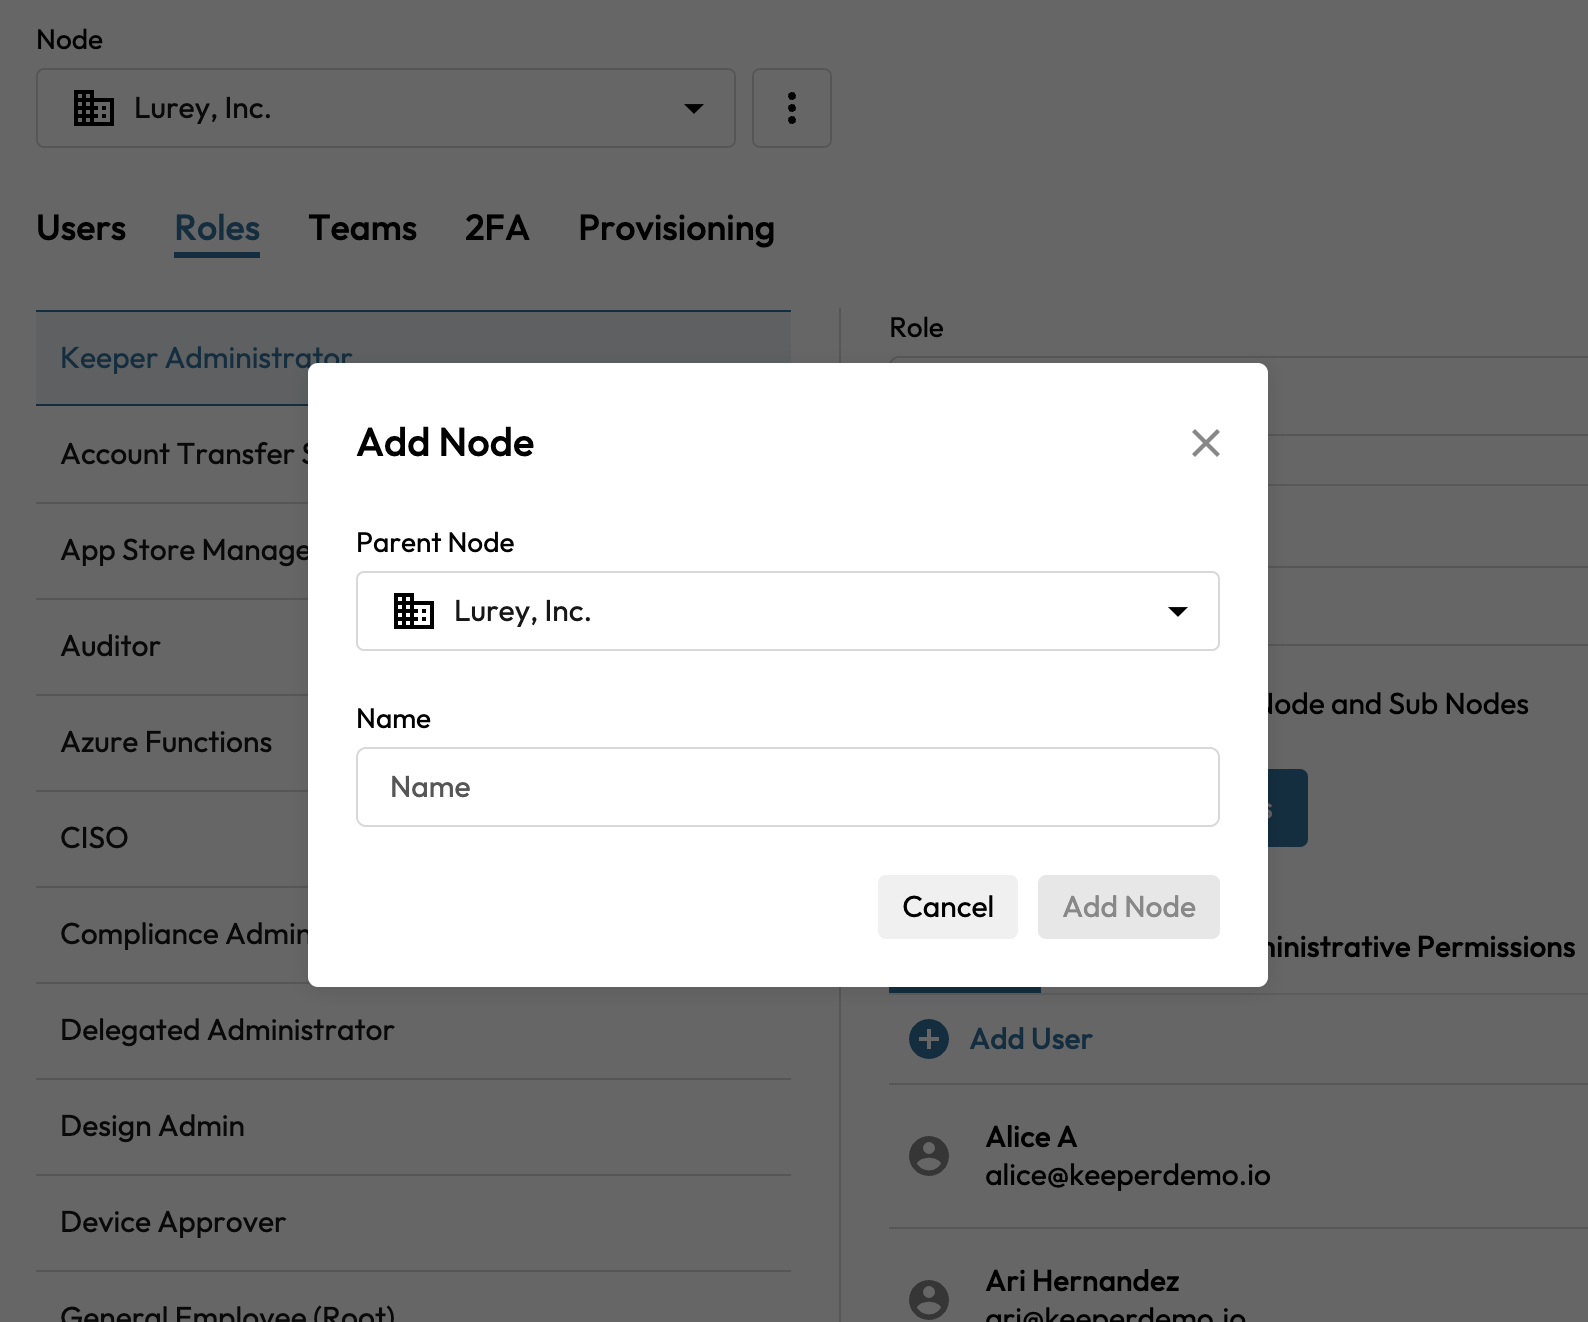1588x1322 pixels.
Task: Close the Add Node dialog with X
Action: (1205, 443)
